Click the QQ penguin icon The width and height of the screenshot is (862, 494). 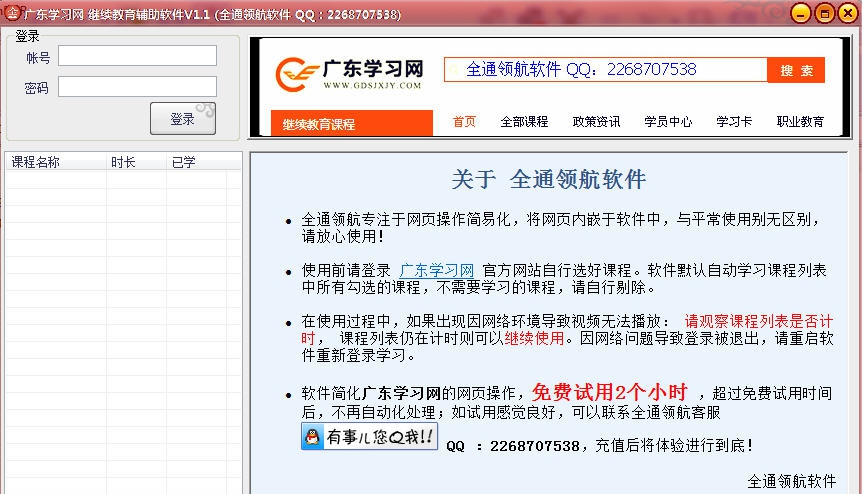(x=312, y=437)
